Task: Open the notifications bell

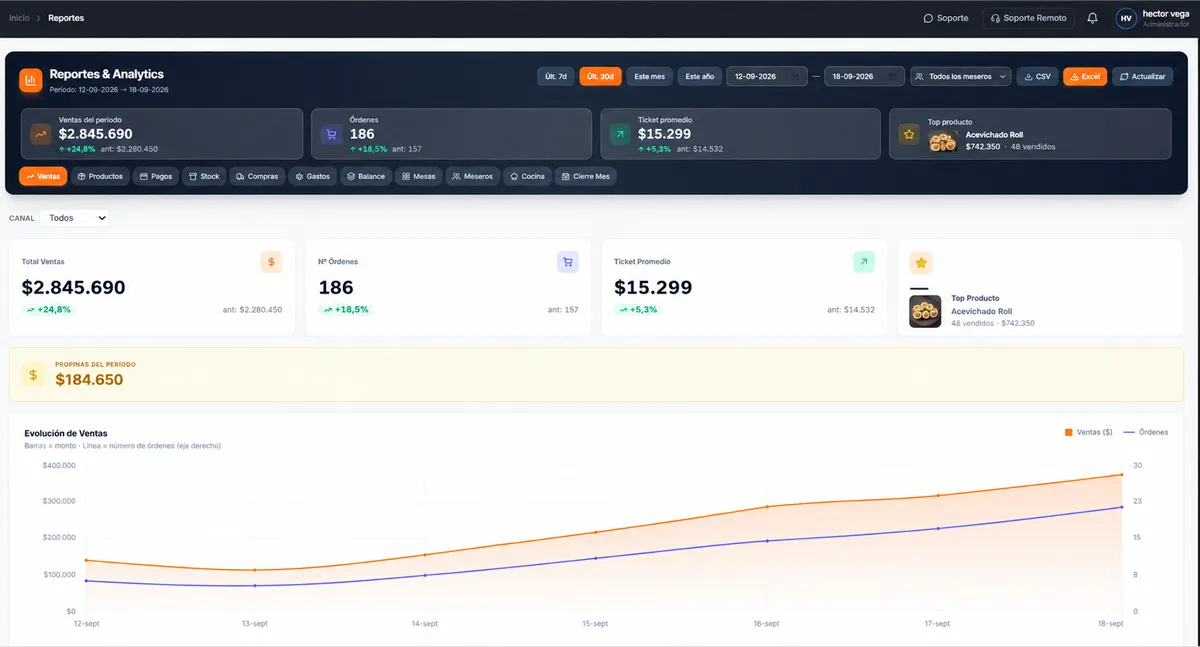Action: click(x=1092, y=18)
